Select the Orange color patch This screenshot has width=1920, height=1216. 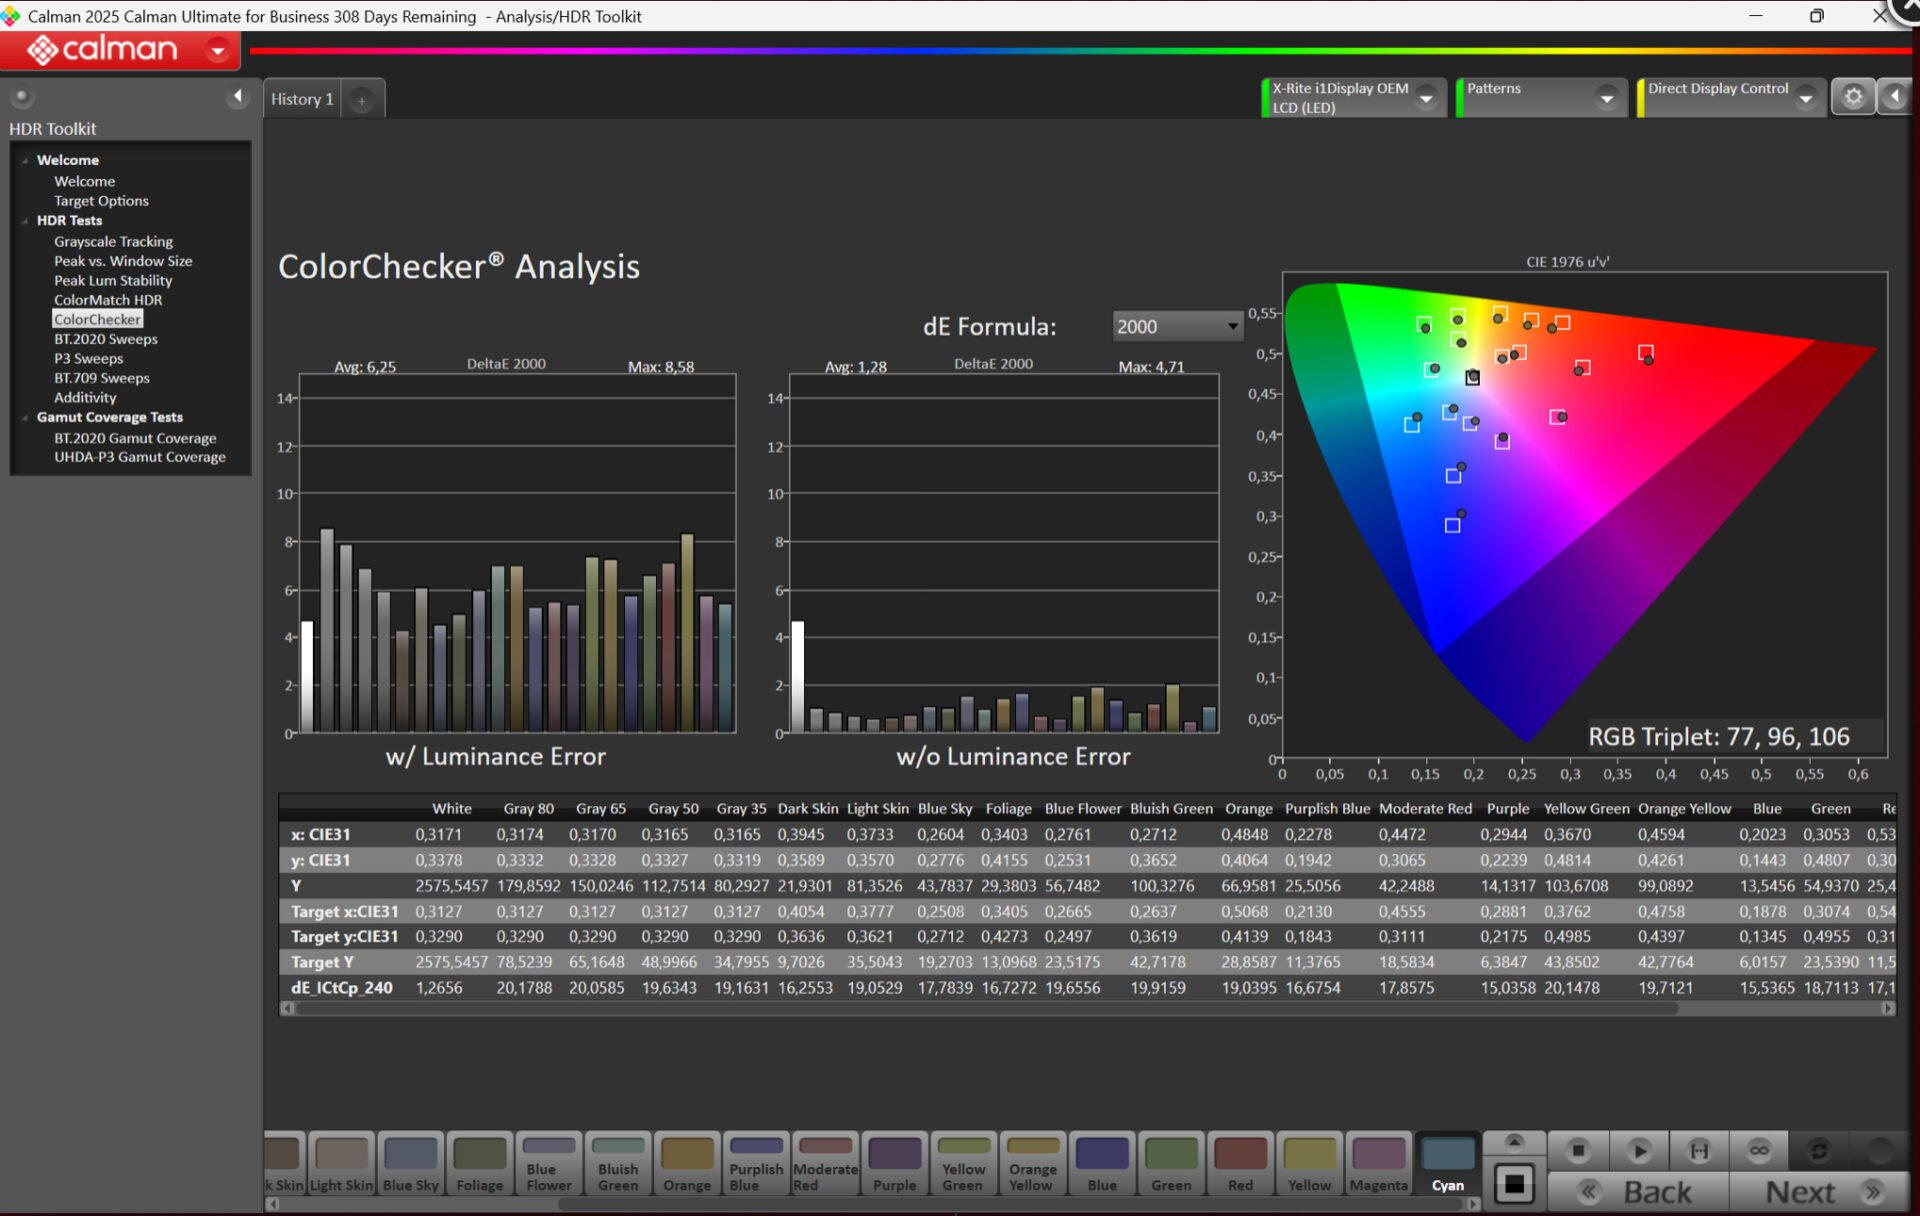687,1164
